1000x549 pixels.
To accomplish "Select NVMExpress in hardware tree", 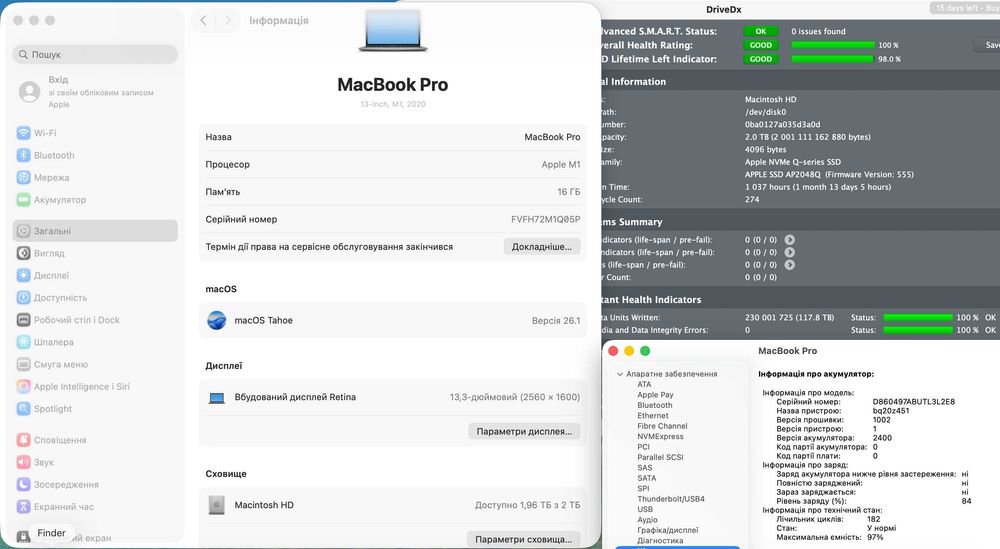I will click(660, 437).
